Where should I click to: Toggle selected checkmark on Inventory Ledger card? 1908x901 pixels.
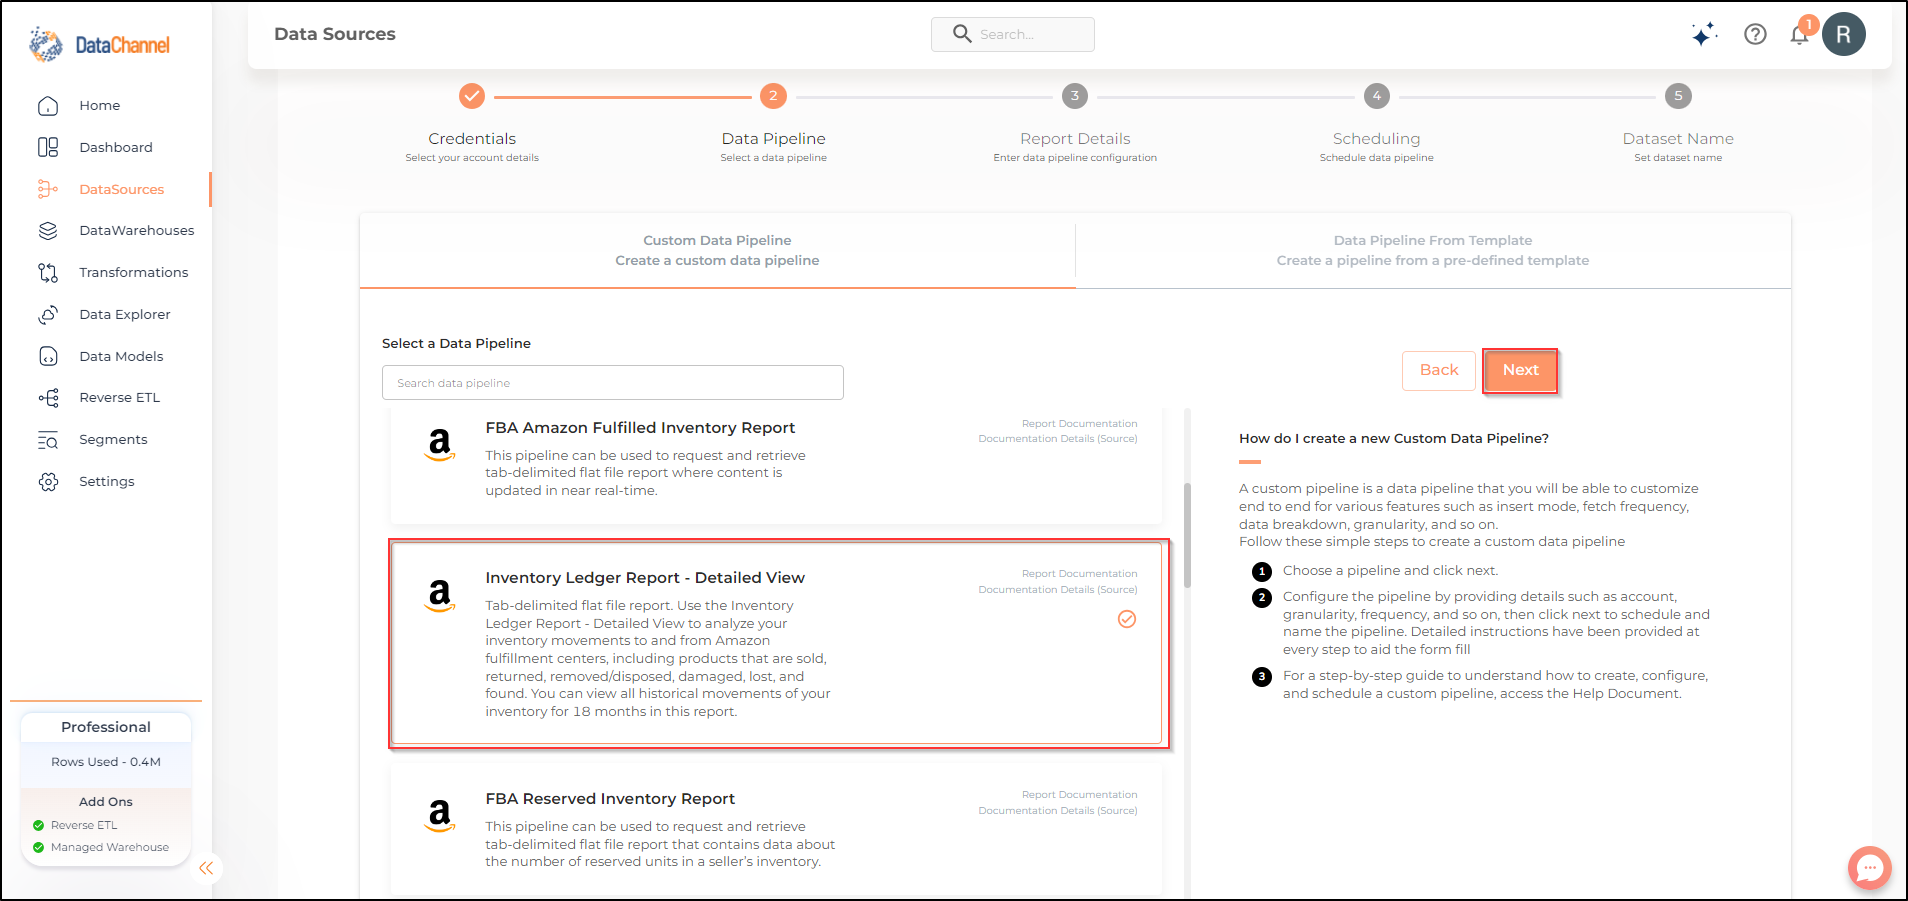pos(1127,619)
